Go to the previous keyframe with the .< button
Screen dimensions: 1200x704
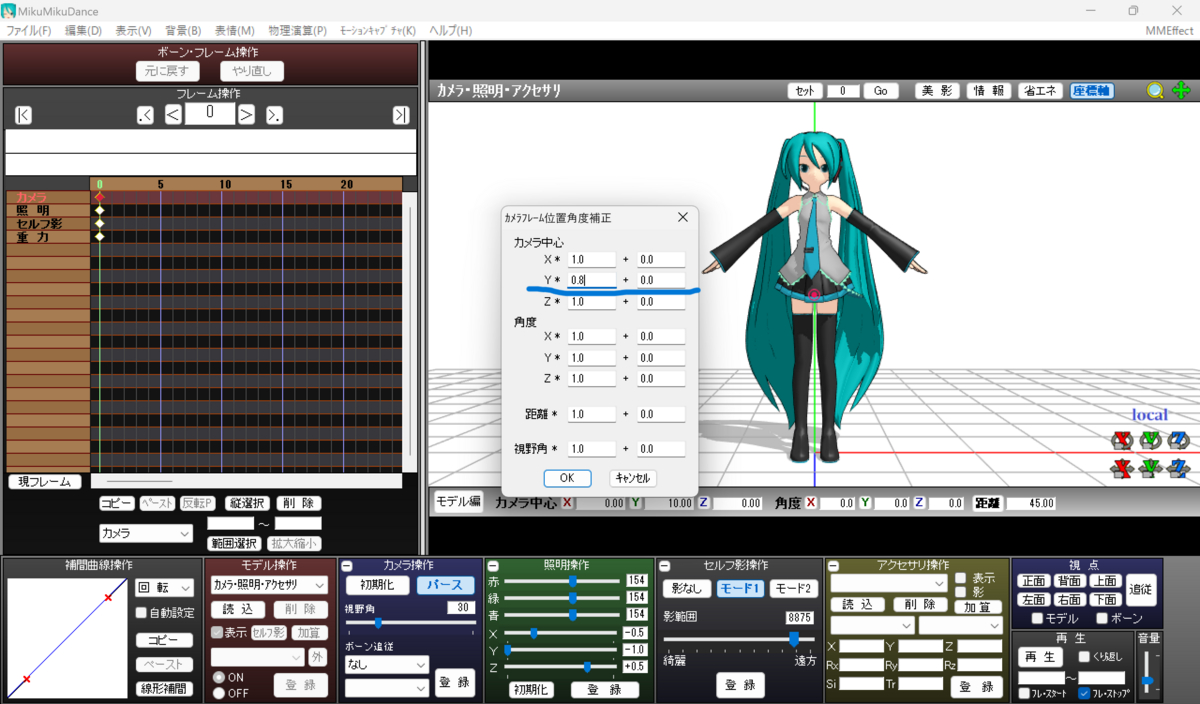145,115
